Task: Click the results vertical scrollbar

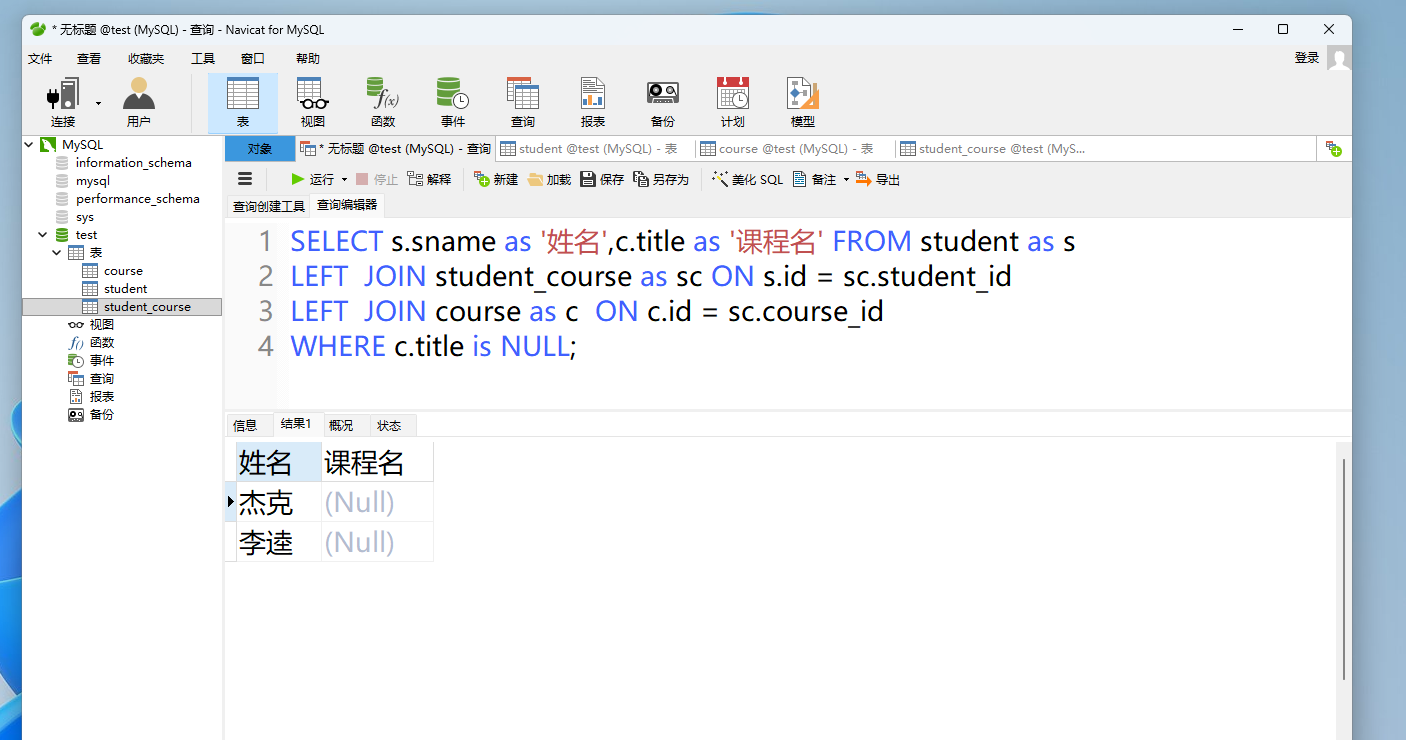Action: pos(1344,568)
